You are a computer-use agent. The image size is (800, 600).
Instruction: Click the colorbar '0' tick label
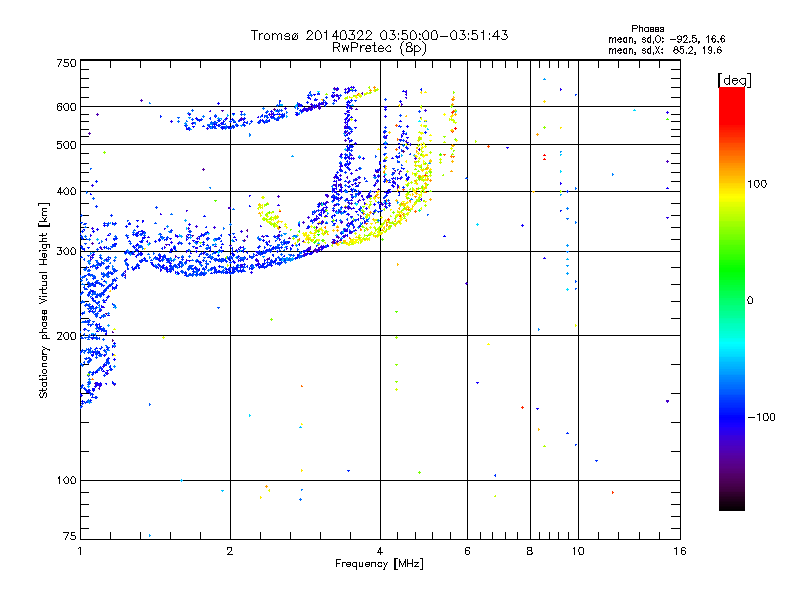[750, 301]
